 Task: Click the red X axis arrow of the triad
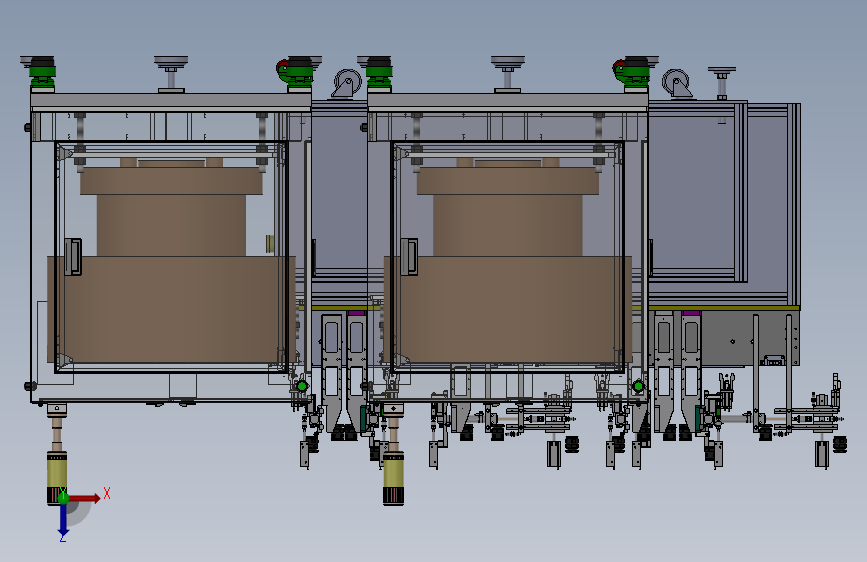[84, 498]
